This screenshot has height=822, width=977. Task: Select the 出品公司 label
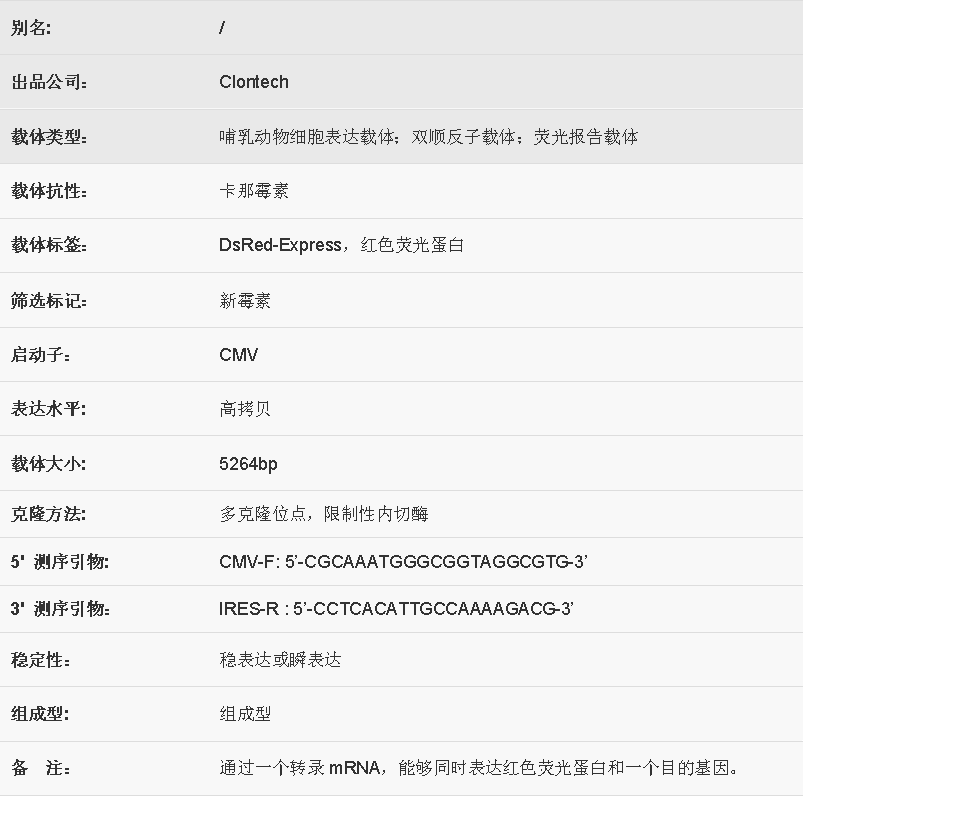tap(49, 82)
